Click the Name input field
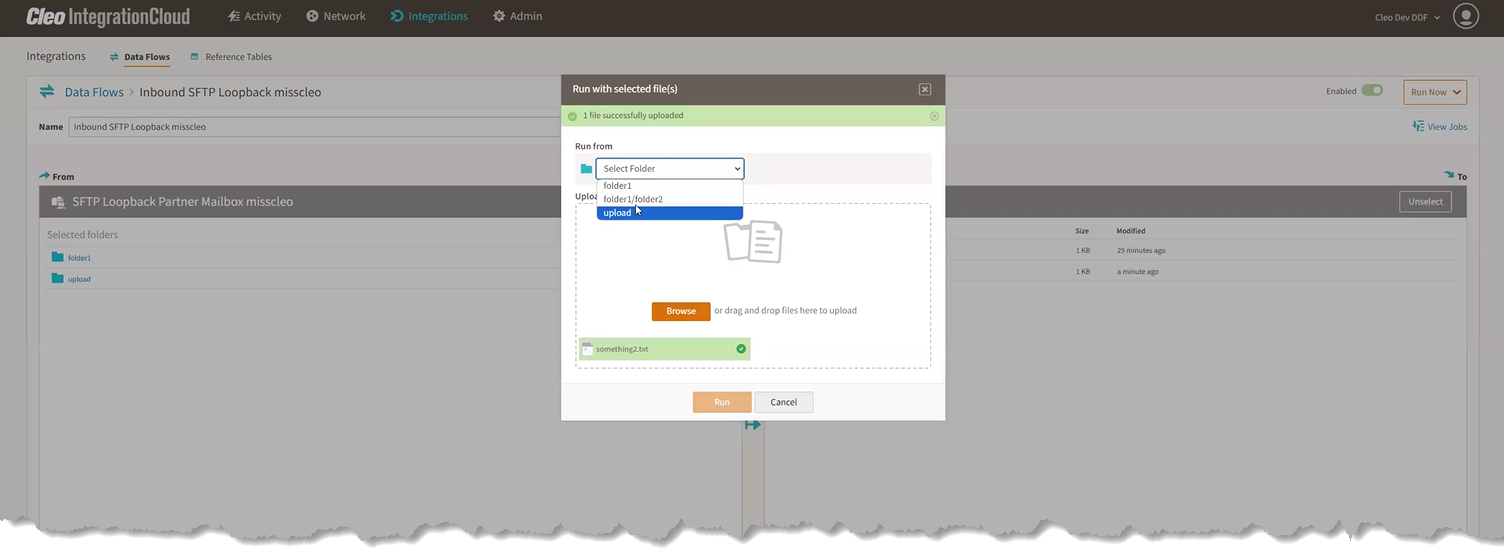1504x548 pixels. coord(315,127)
